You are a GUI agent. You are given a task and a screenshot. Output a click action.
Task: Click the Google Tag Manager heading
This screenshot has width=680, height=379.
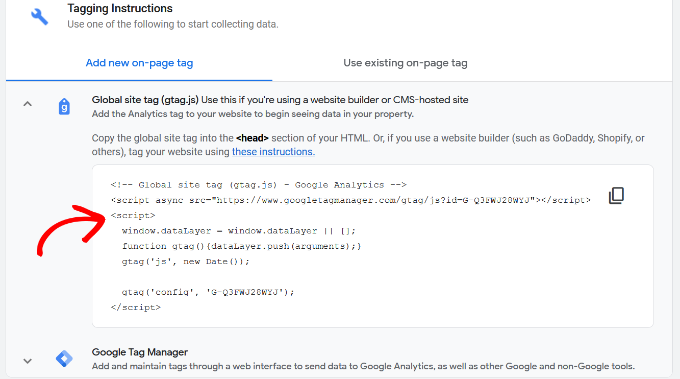[140, 352]
